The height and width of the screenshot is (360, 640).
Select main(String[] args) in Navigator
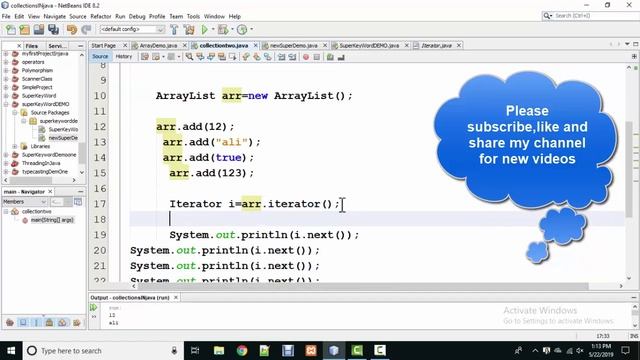(x=52, y=220)
